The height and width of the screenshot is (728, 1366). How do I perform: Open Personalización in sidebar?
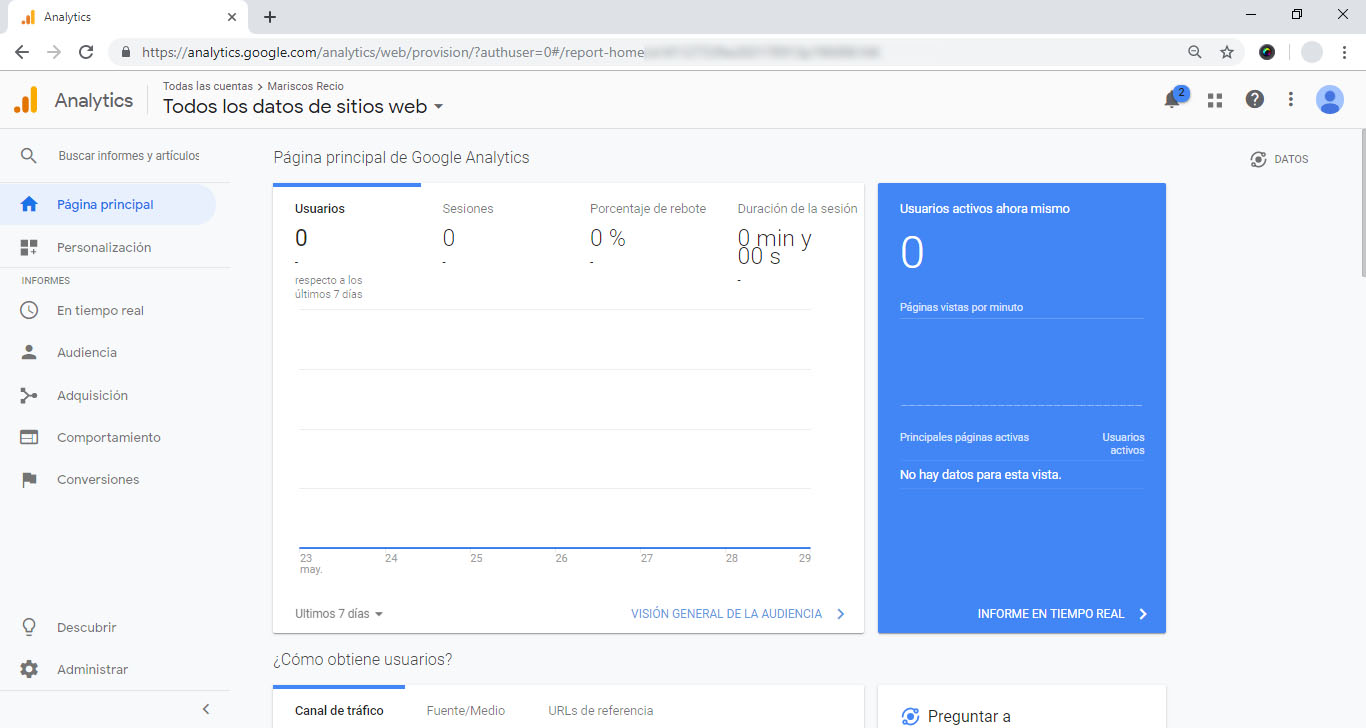[x=104, y=247]
